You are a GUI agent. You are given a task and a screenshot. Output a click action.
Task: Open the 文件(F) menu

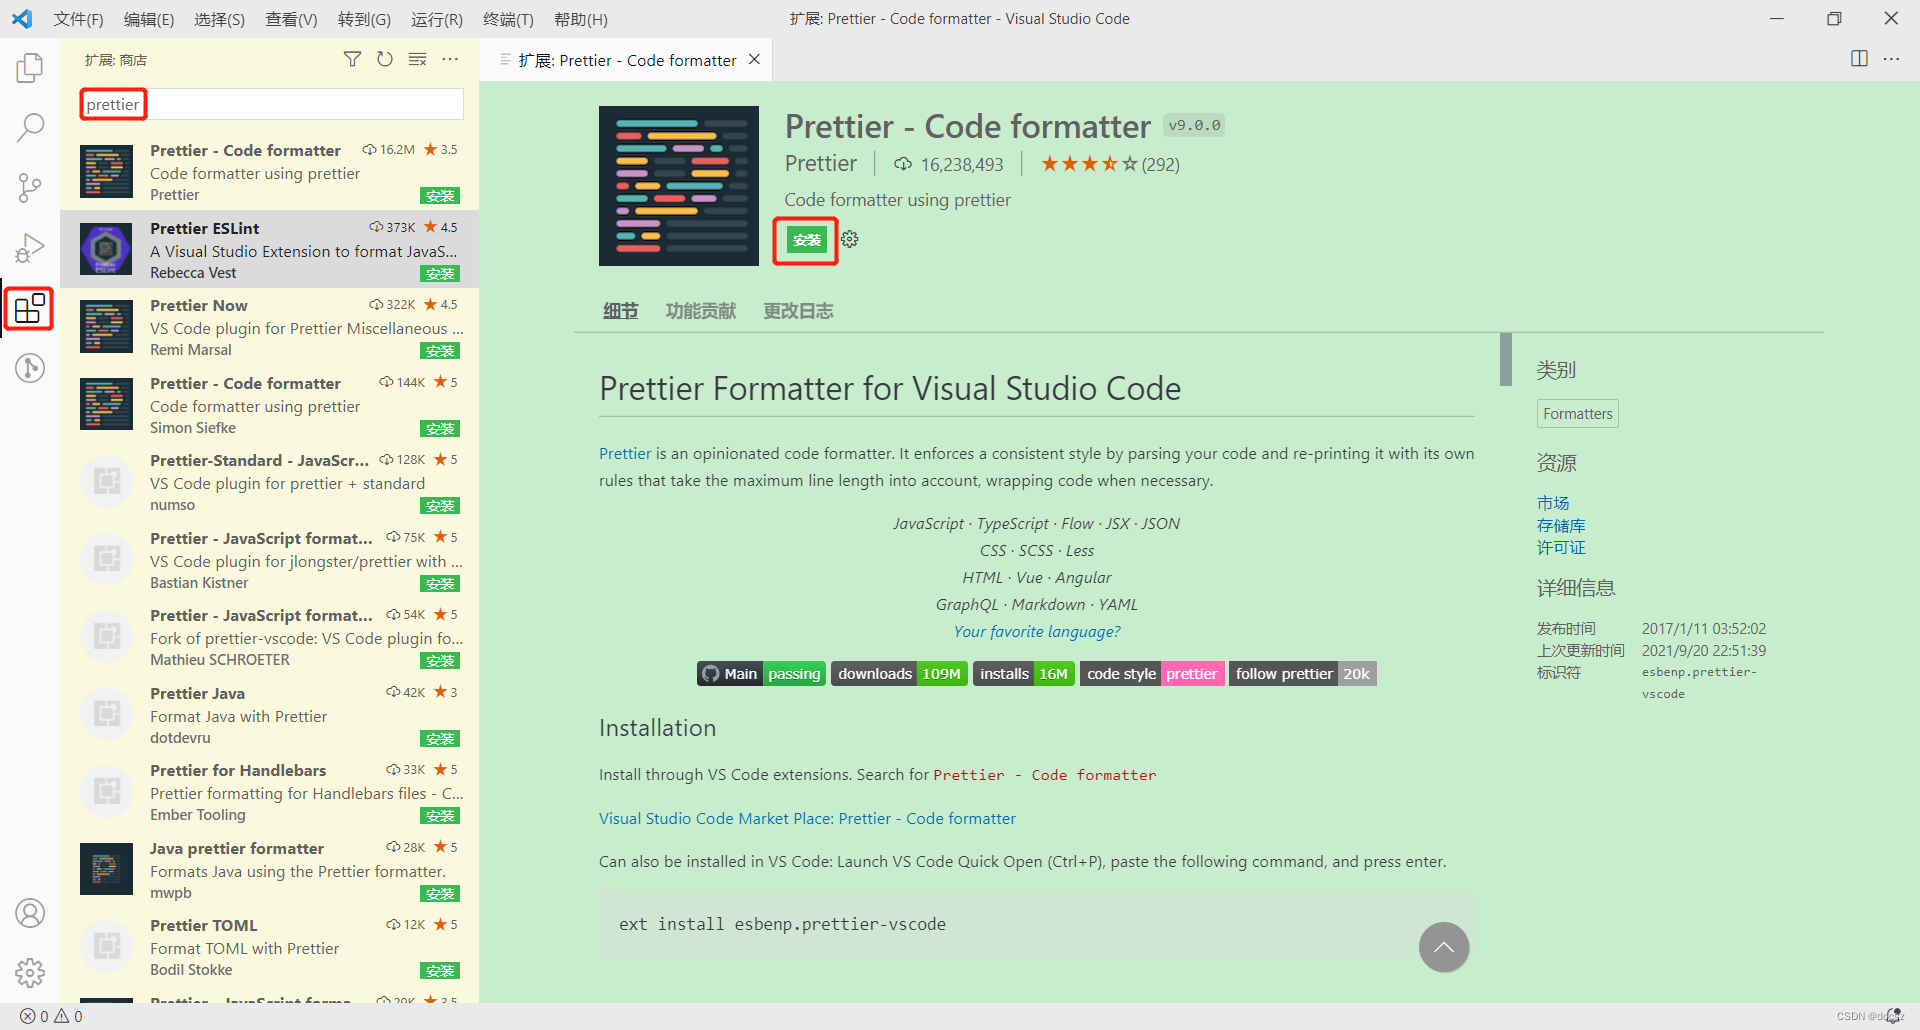78,19
